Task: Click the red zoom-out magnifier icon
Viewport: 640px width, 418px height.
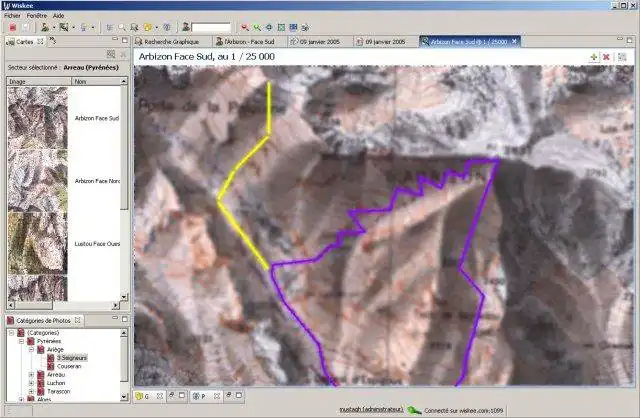Action: [244, 27]
